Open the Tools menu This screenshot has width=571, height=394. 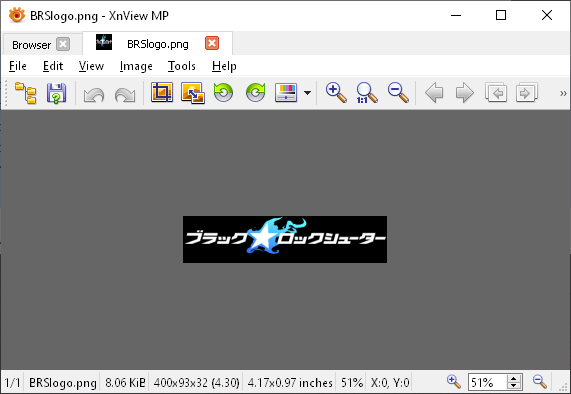click(x=182, y=66)
